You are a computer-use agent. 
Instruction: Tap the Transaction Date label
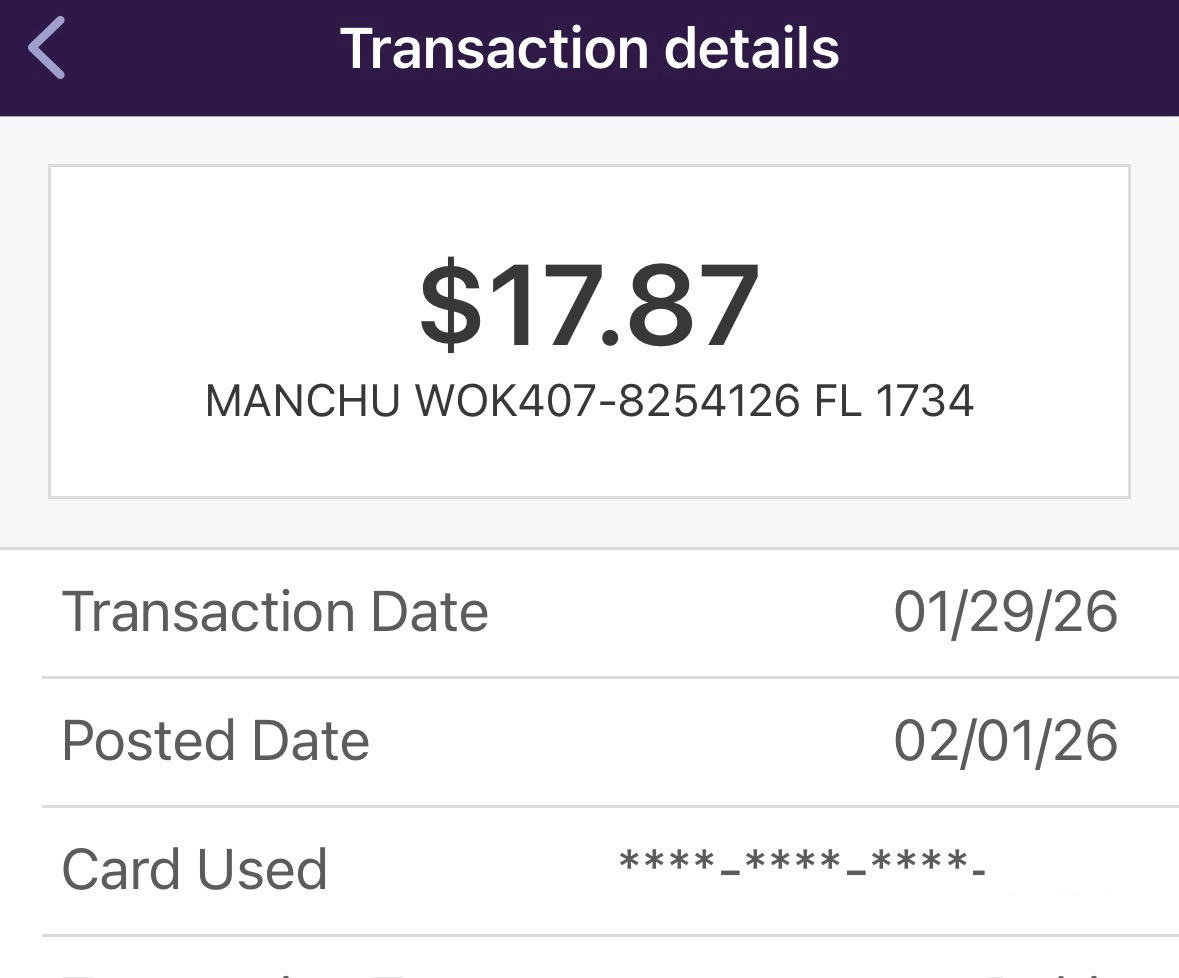point(275,612)
